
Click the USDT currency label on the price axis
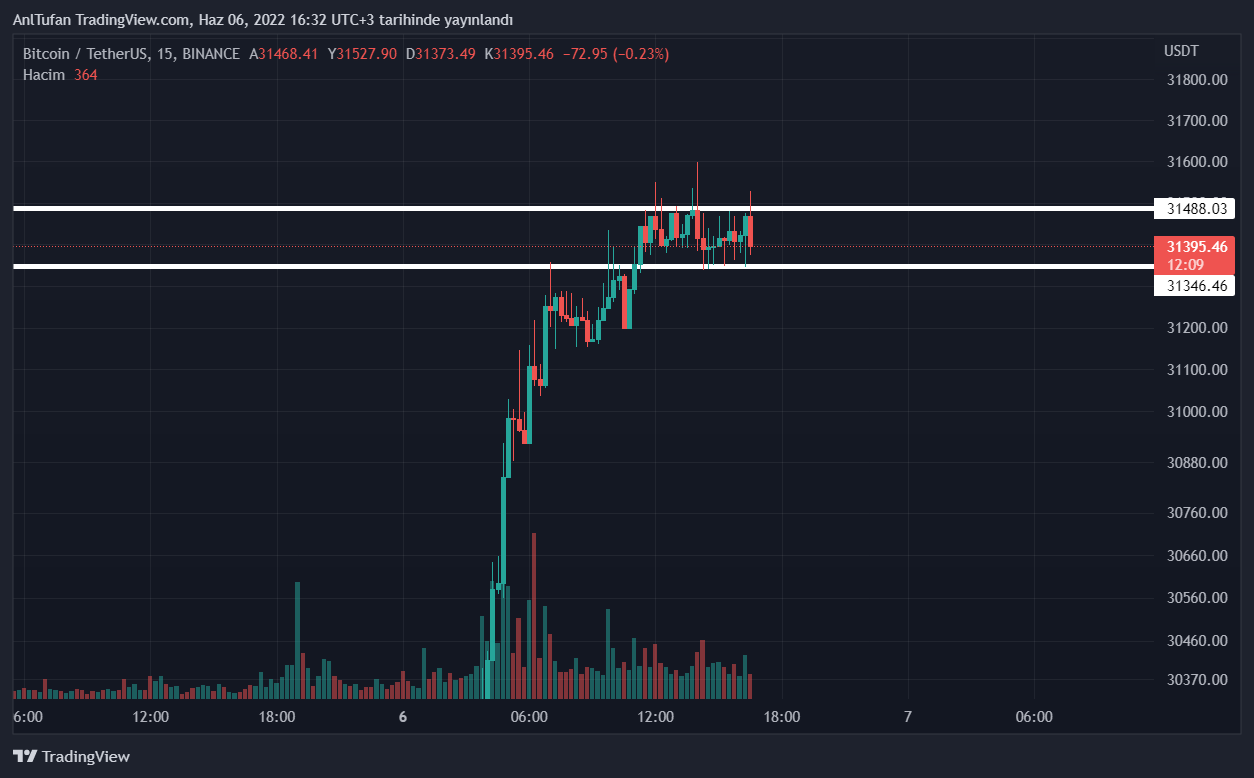point(1181,51)
